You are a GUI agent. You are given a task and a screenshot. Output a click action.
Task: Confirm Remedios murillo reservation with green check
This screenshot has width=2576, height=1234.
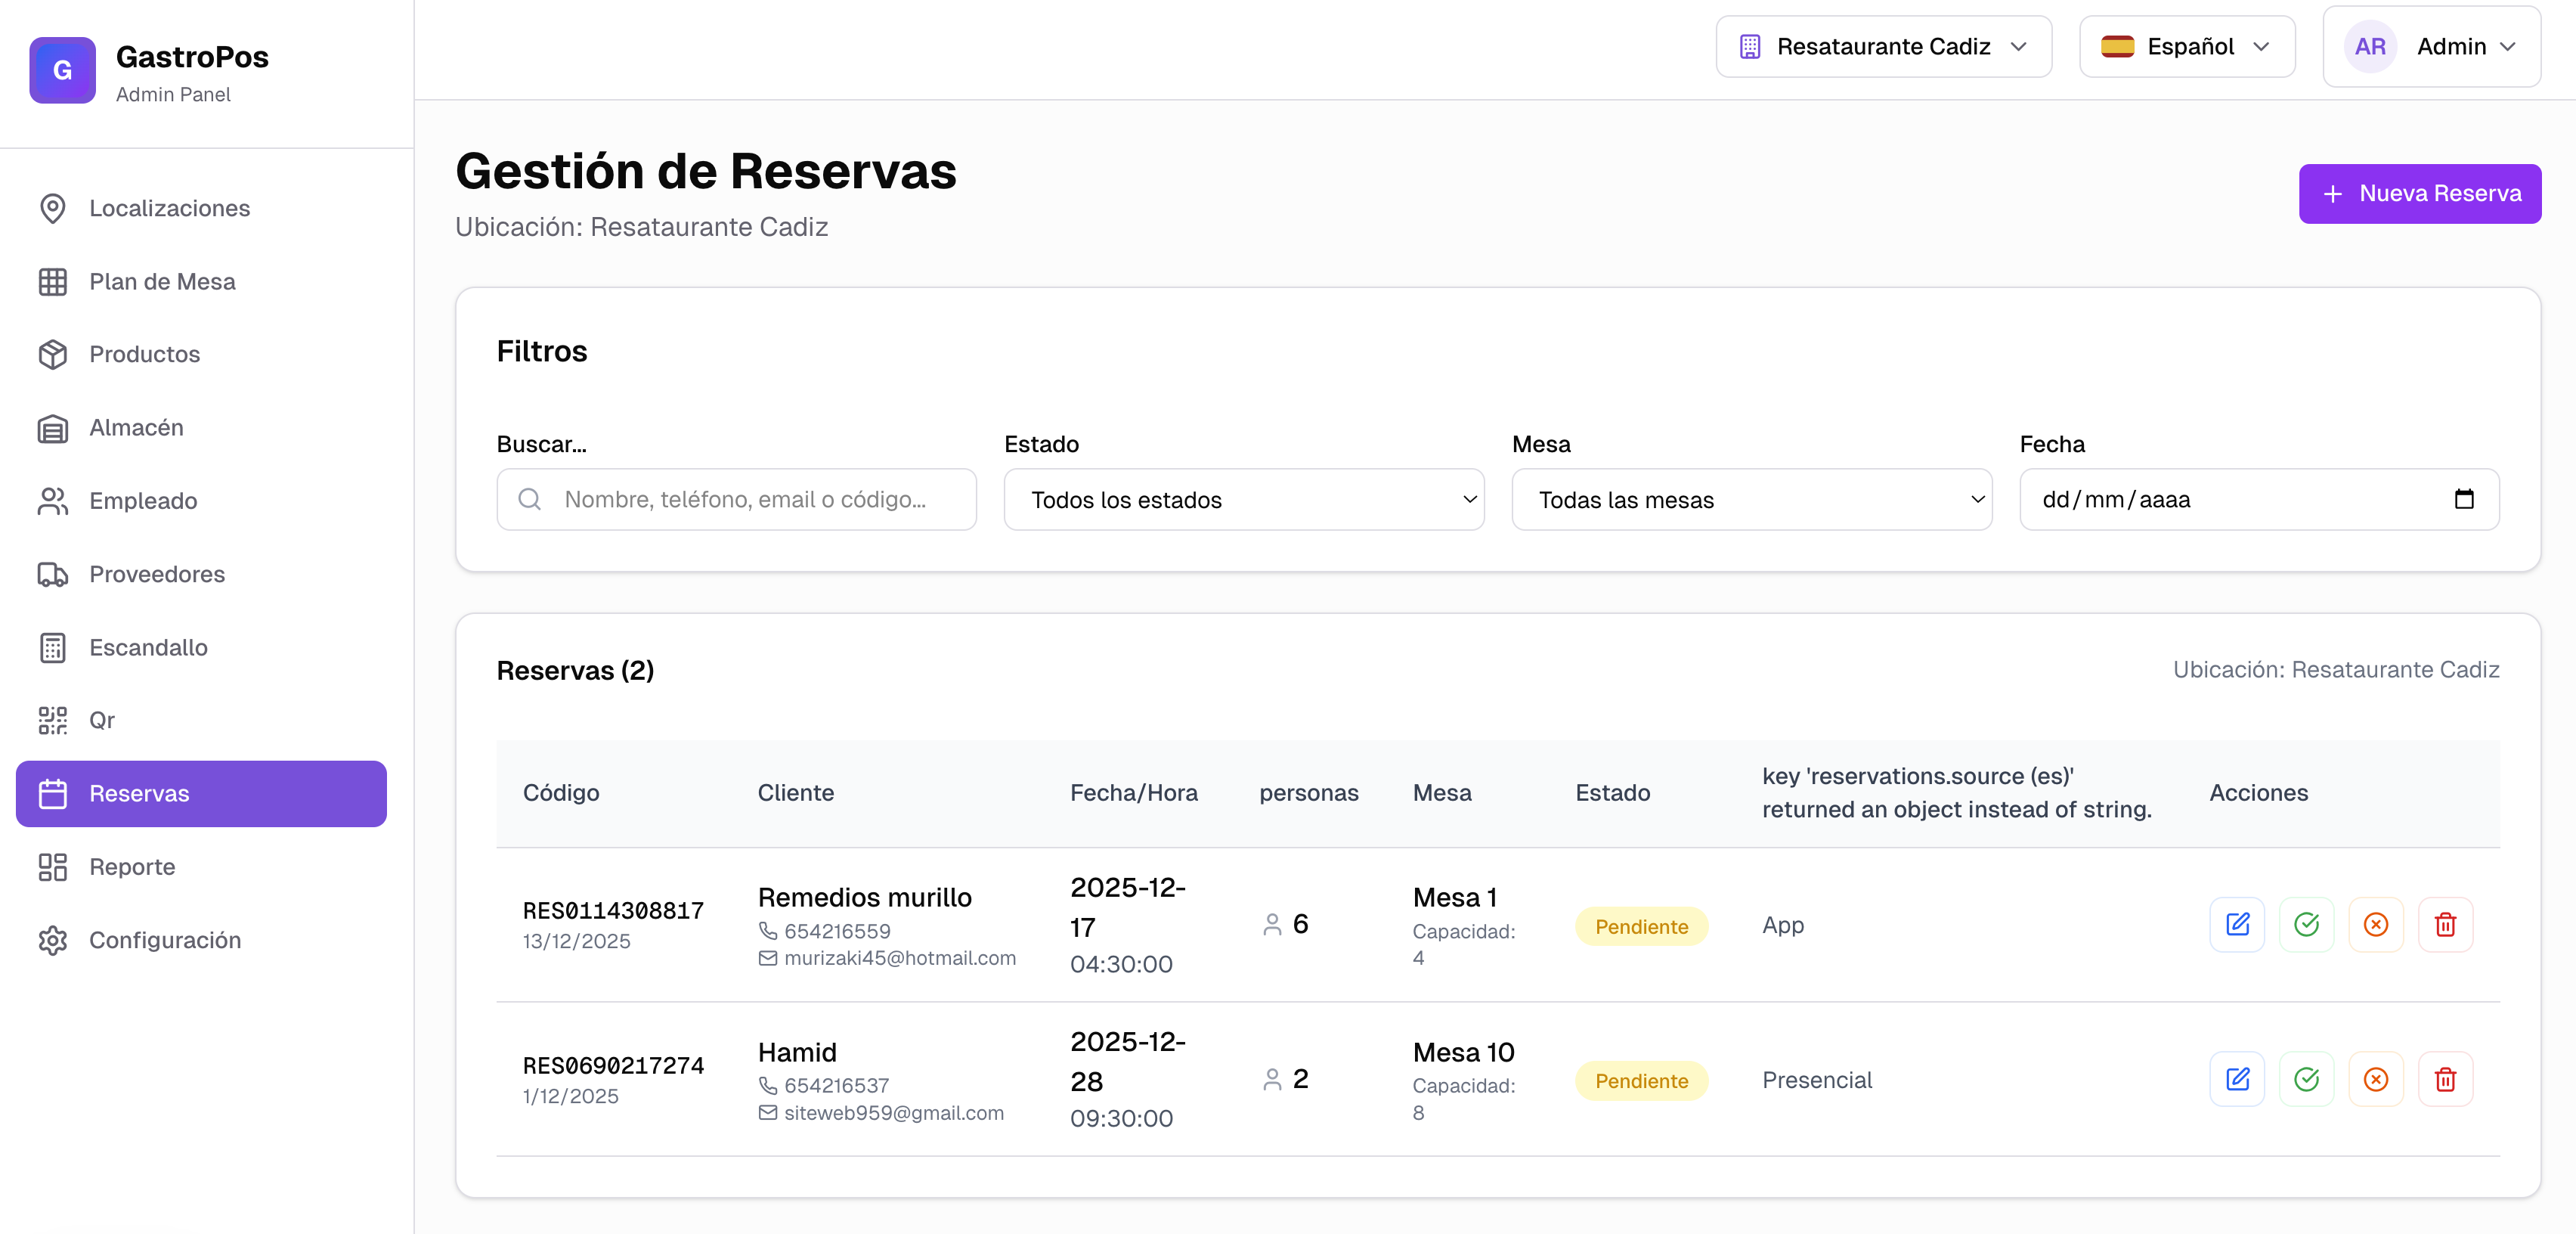click(x=2306, y=924)
